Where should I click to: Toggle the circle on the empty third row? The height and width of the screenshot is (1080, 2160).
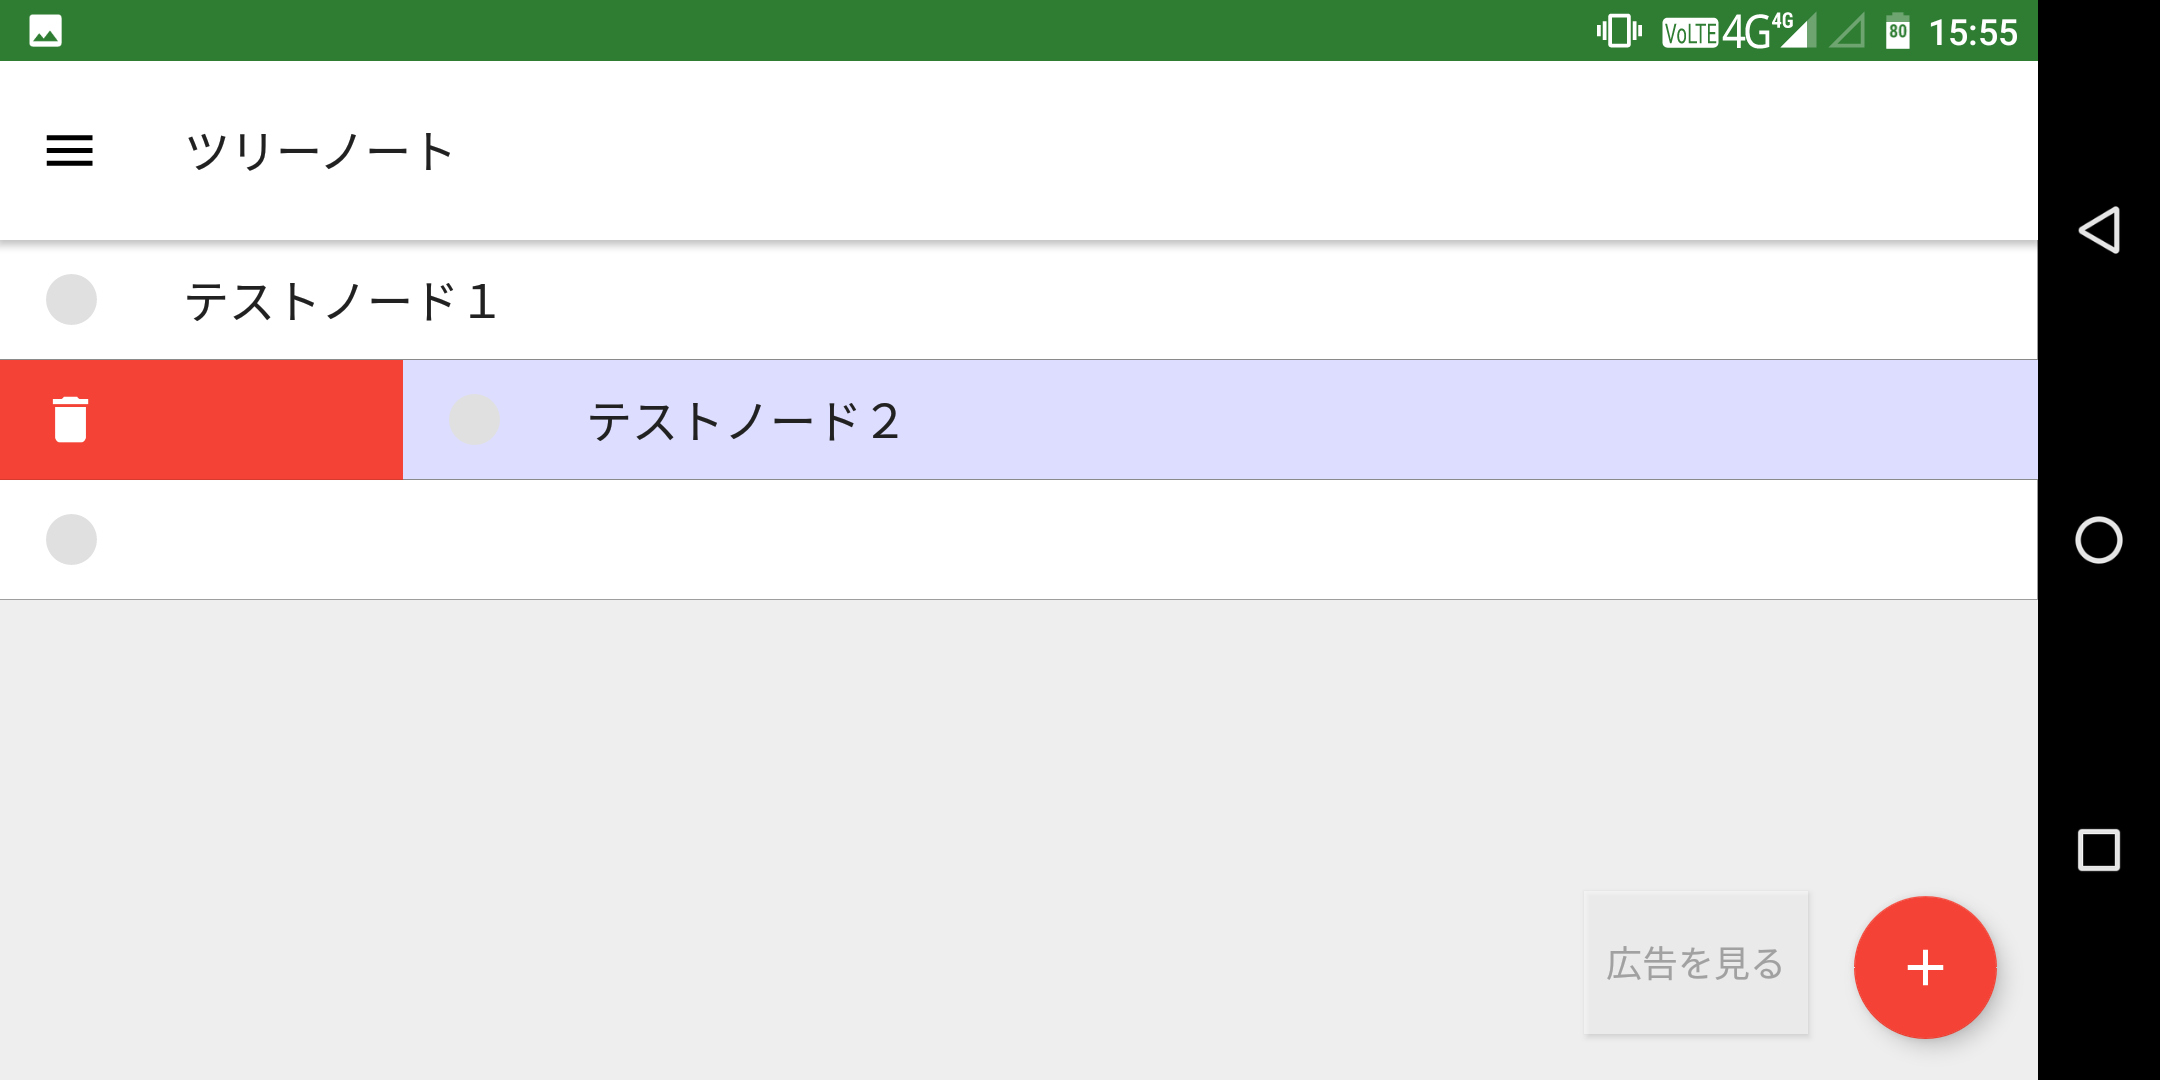(x=71, y=540)
